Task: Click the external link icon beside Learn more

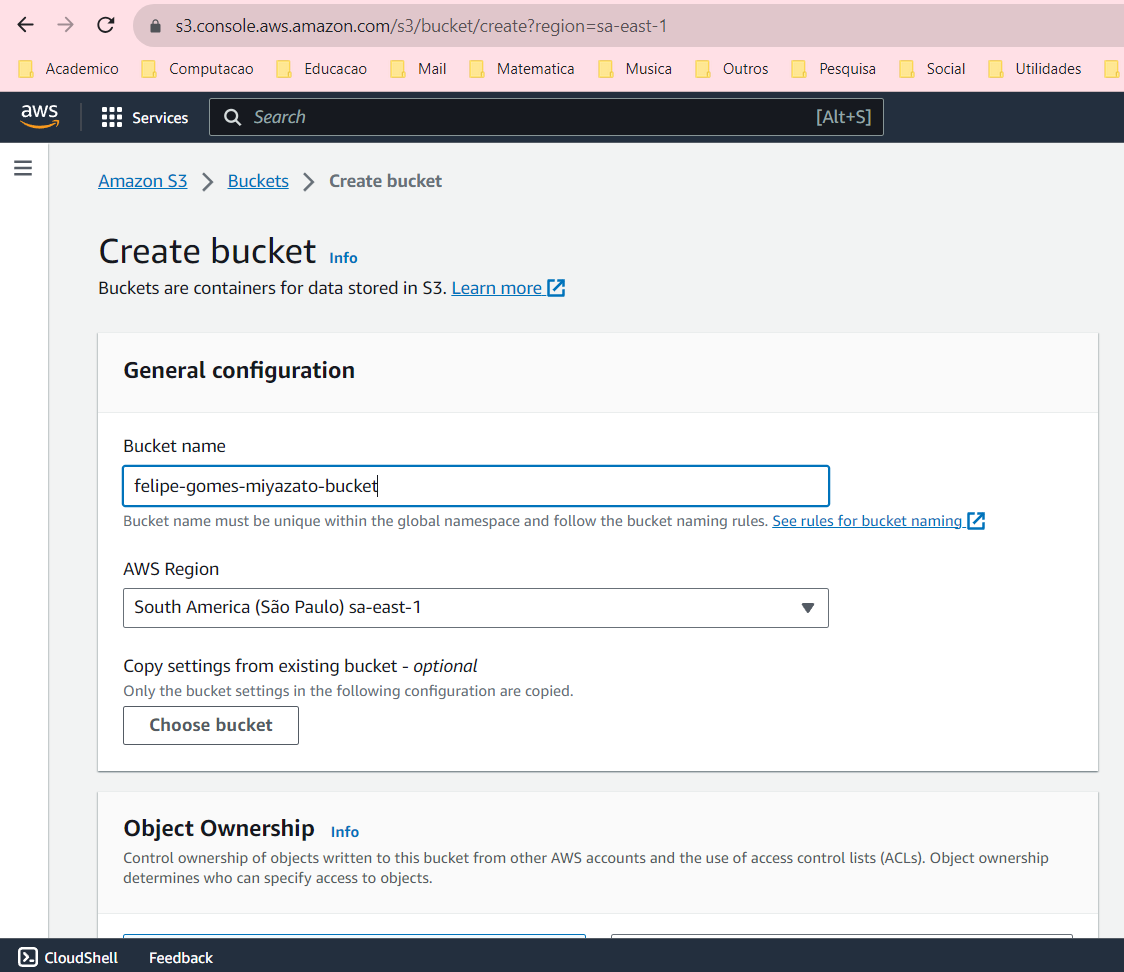Action: (557, 288)
